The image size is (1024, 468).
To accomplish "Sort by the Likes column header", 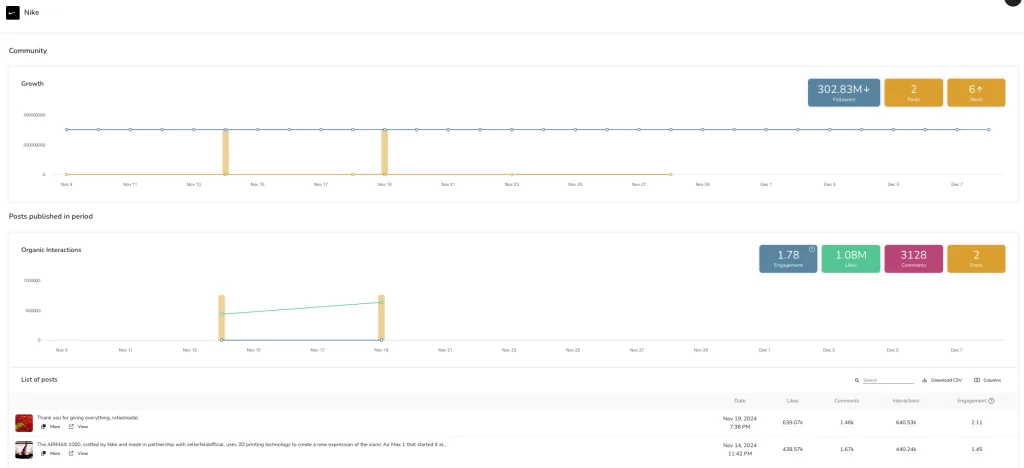I will tap(792, 401).
